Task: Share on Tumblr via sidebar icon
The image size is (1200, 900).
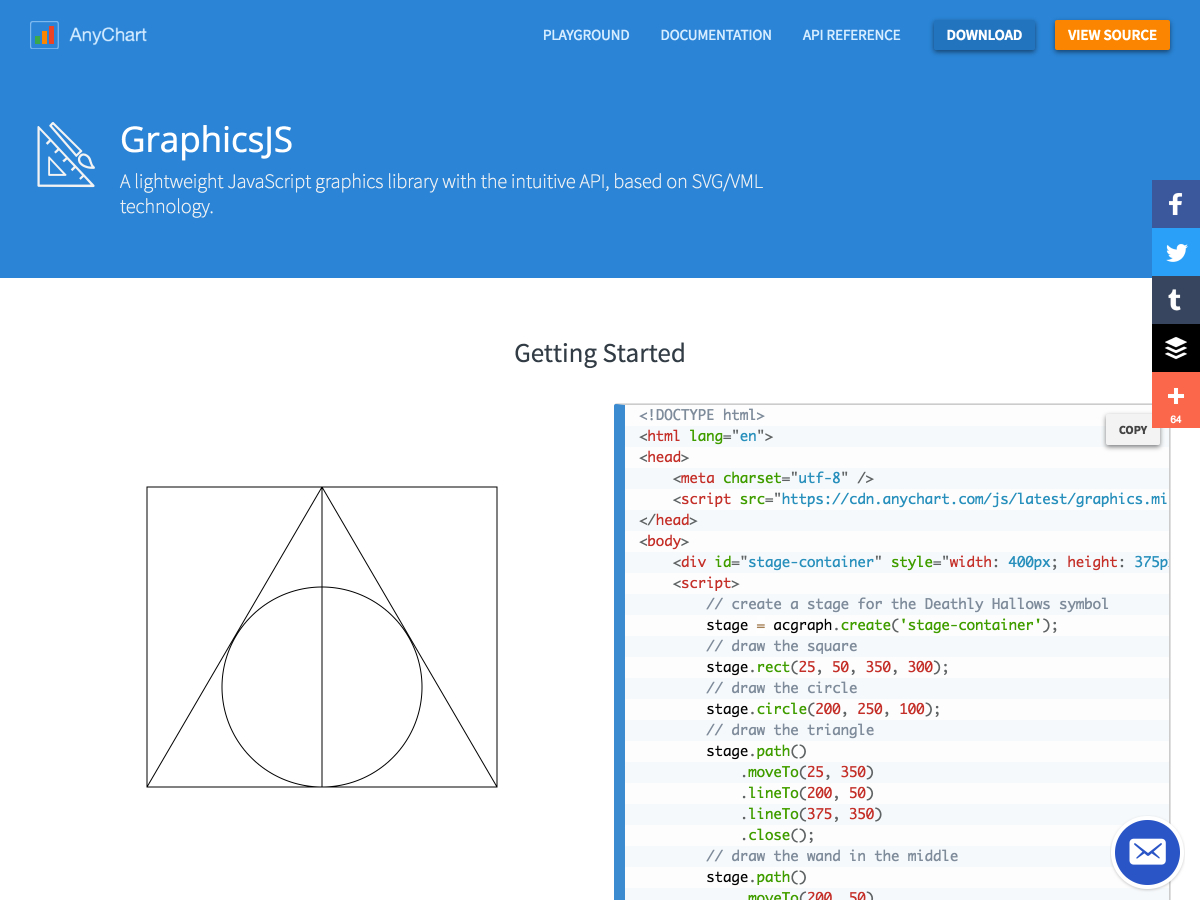Action: [x=1176, y=300]
